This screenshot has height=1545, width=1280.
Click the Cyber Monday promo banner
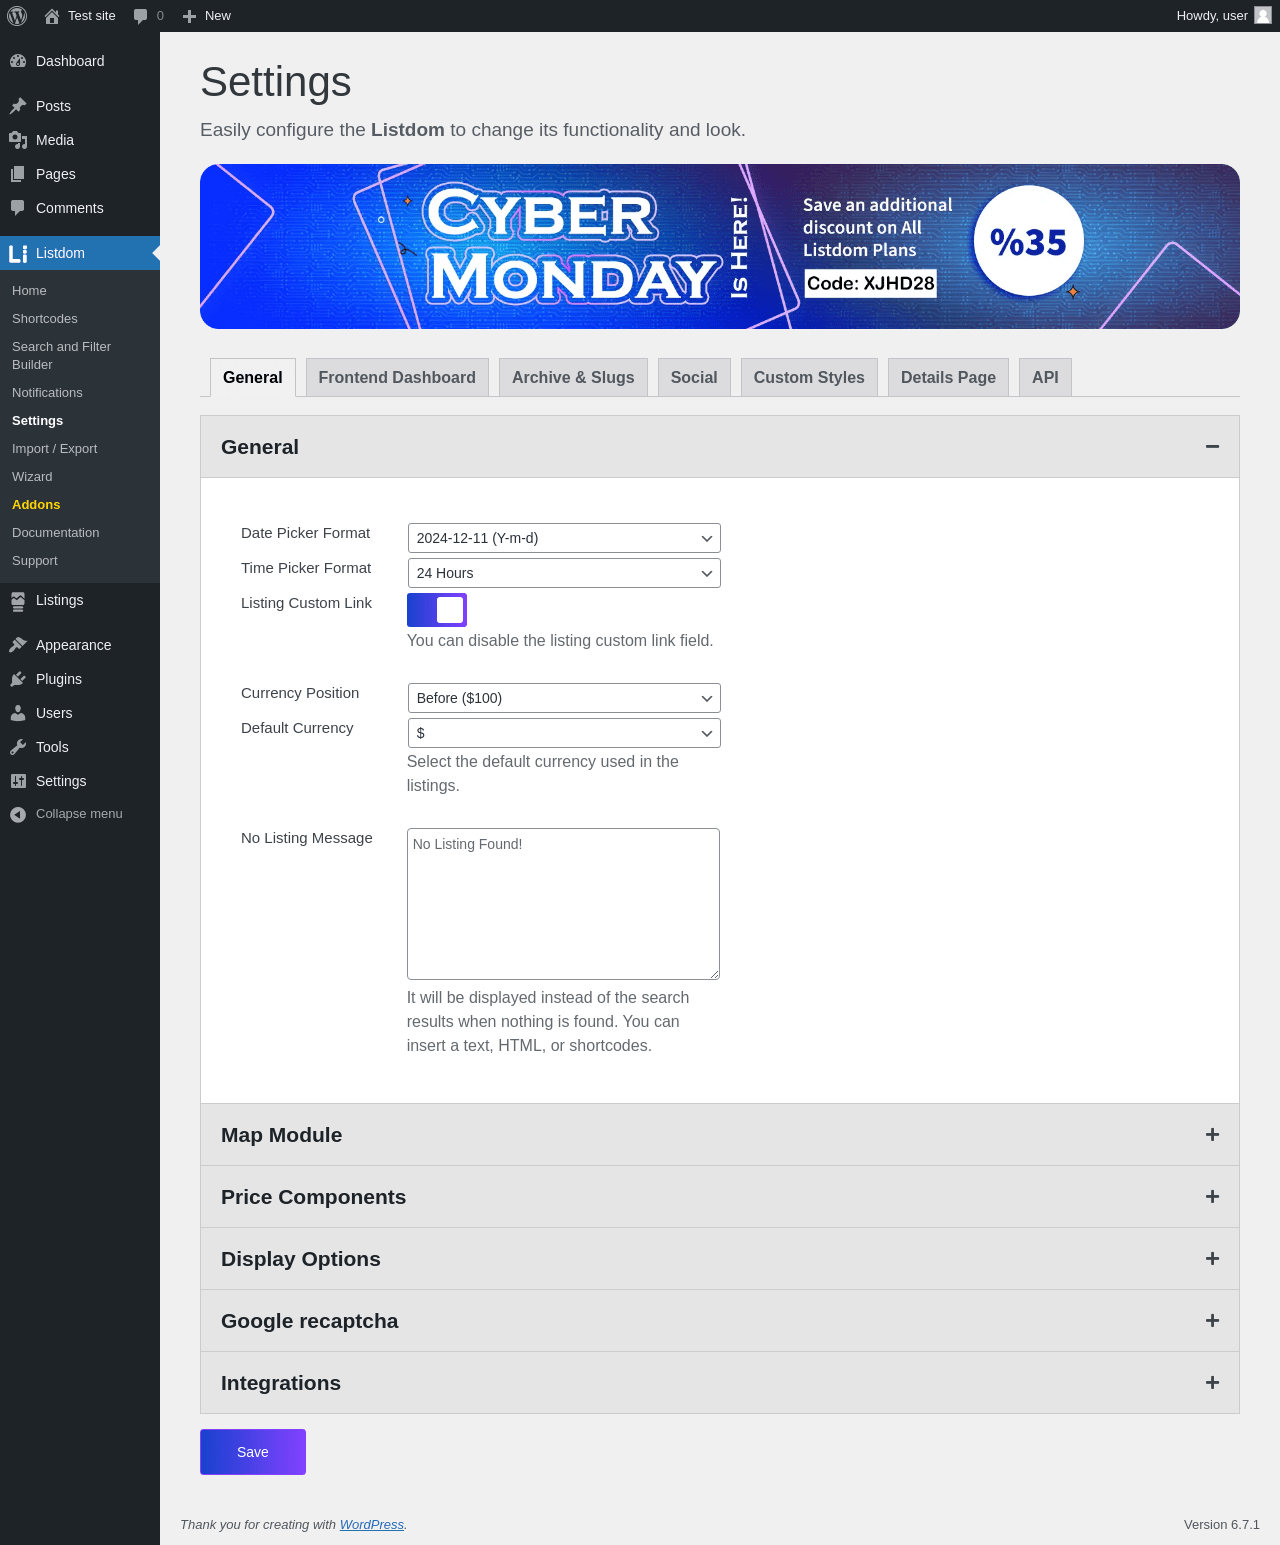(720, 246)
